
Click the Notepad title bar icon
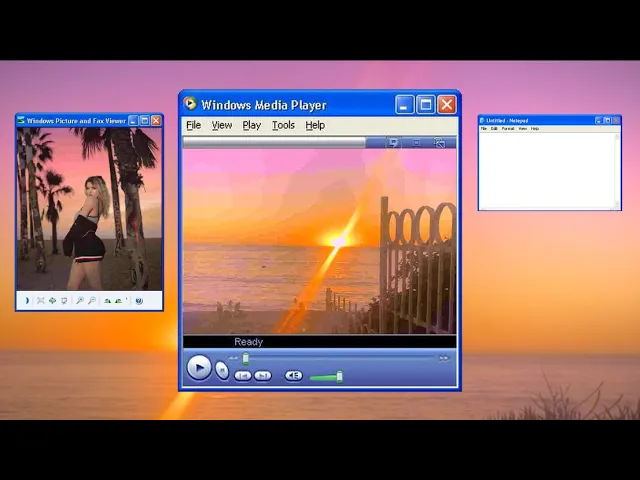pyautogui.click(x=482, y=120)
